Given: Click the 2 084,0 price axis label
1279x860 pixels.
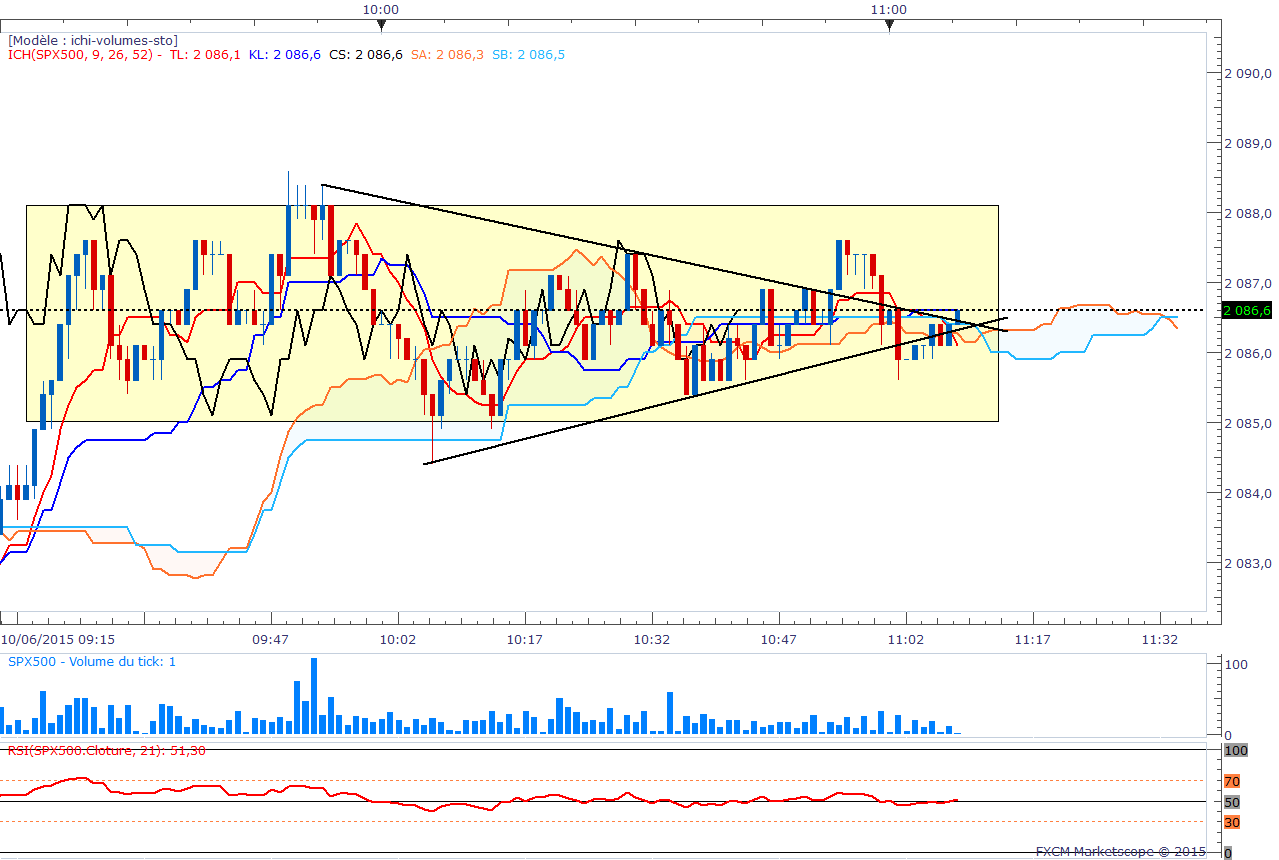Looking at the screenshot, I should point(1246,494).
